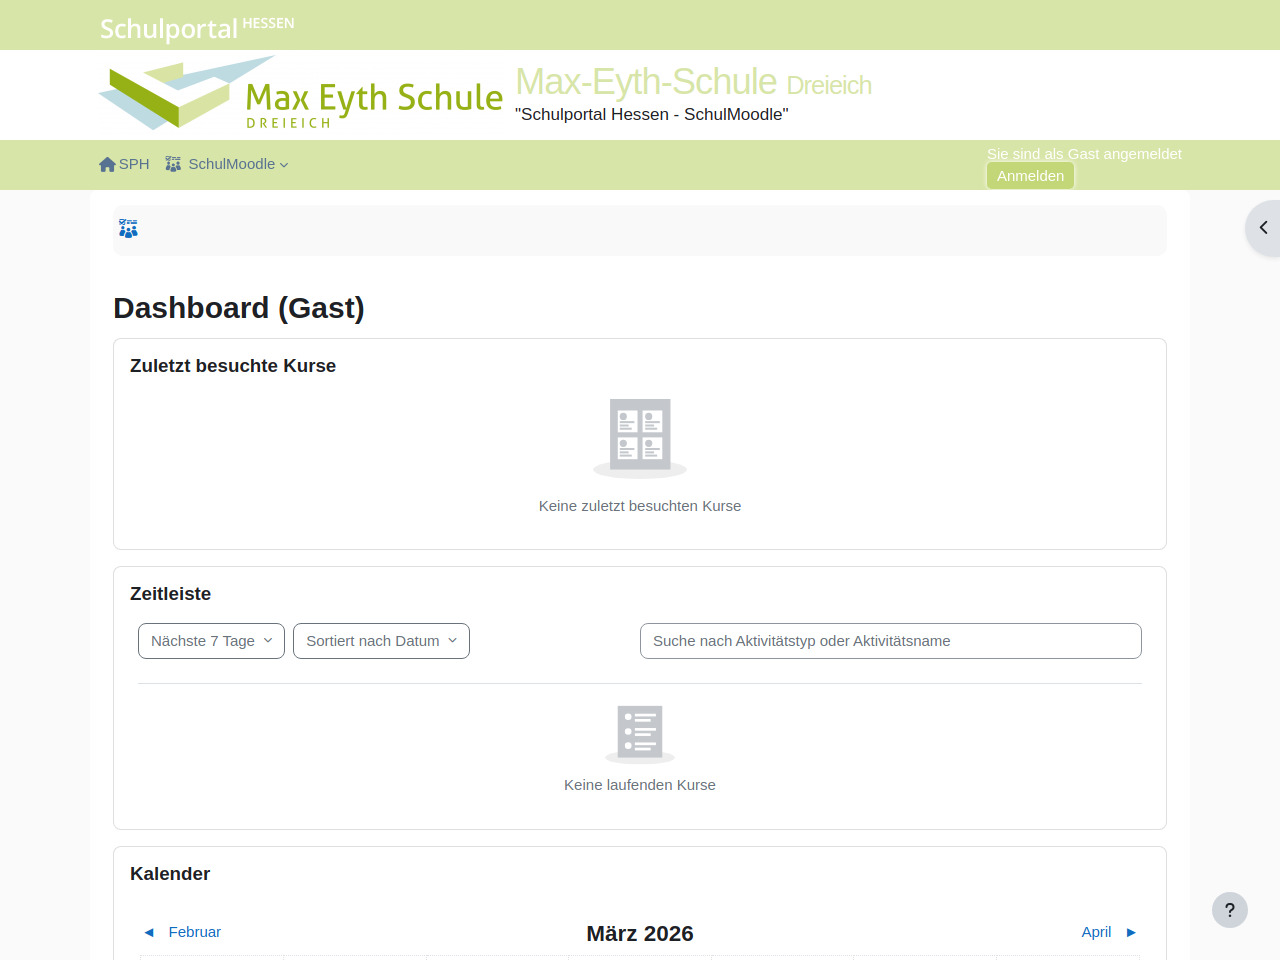
Task: Click the activity search input field
Action: [x=890, y=641]
